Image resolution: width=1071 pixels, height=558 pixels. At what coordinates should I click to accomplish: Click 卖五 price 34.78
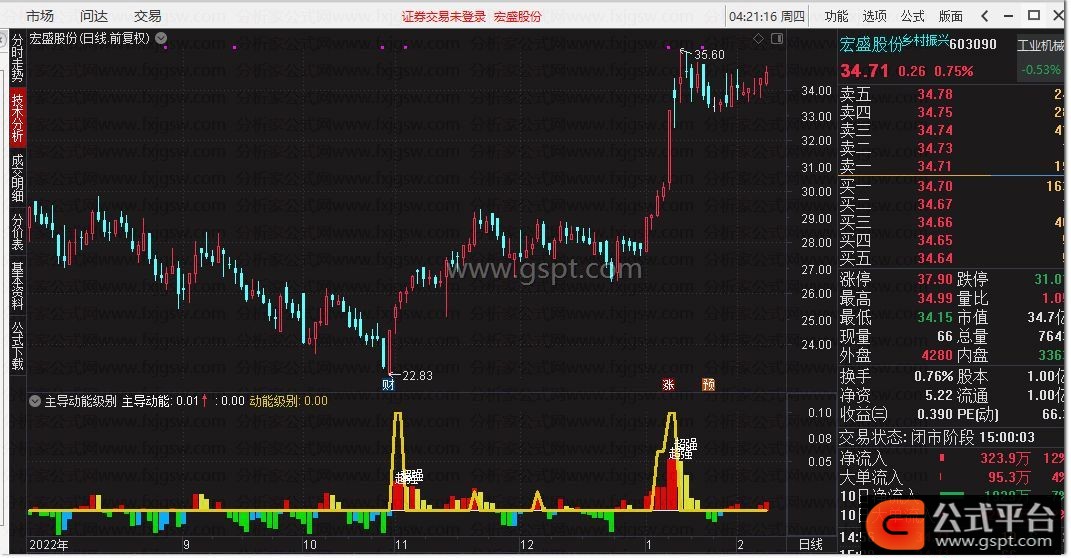click(935, 94)
